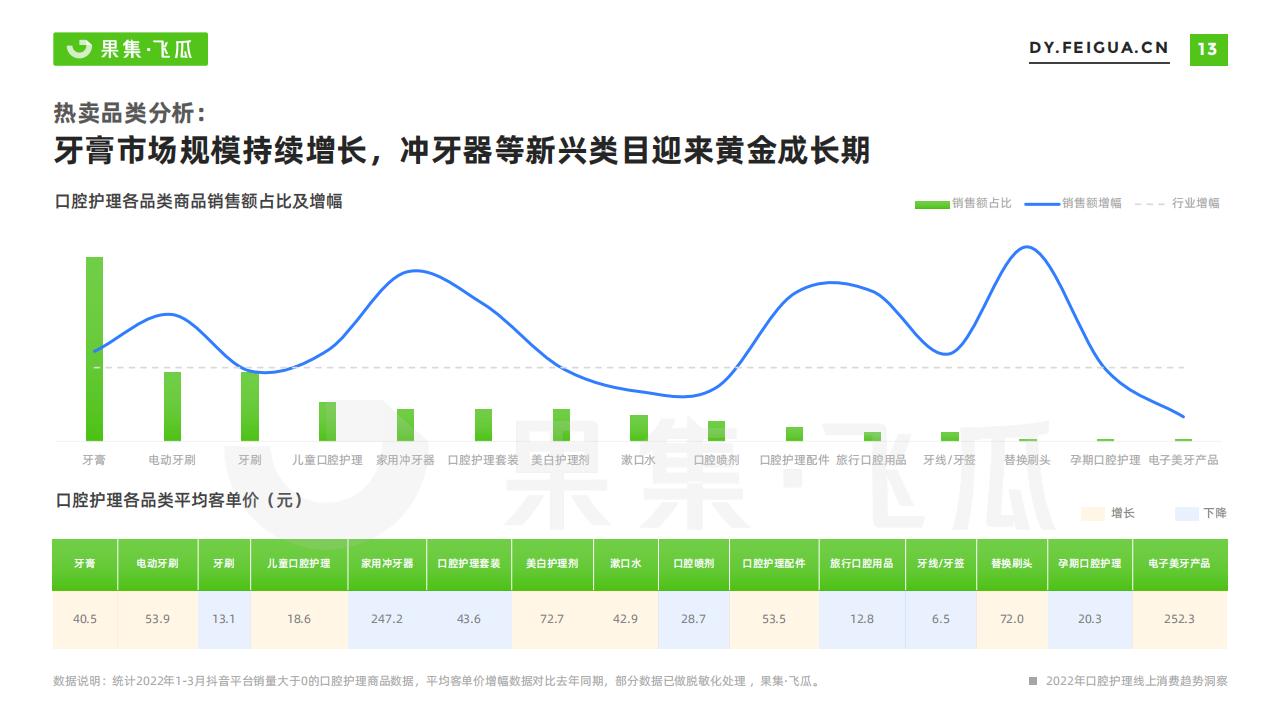Click the 热卖品类分析 heading

(131, 113)
